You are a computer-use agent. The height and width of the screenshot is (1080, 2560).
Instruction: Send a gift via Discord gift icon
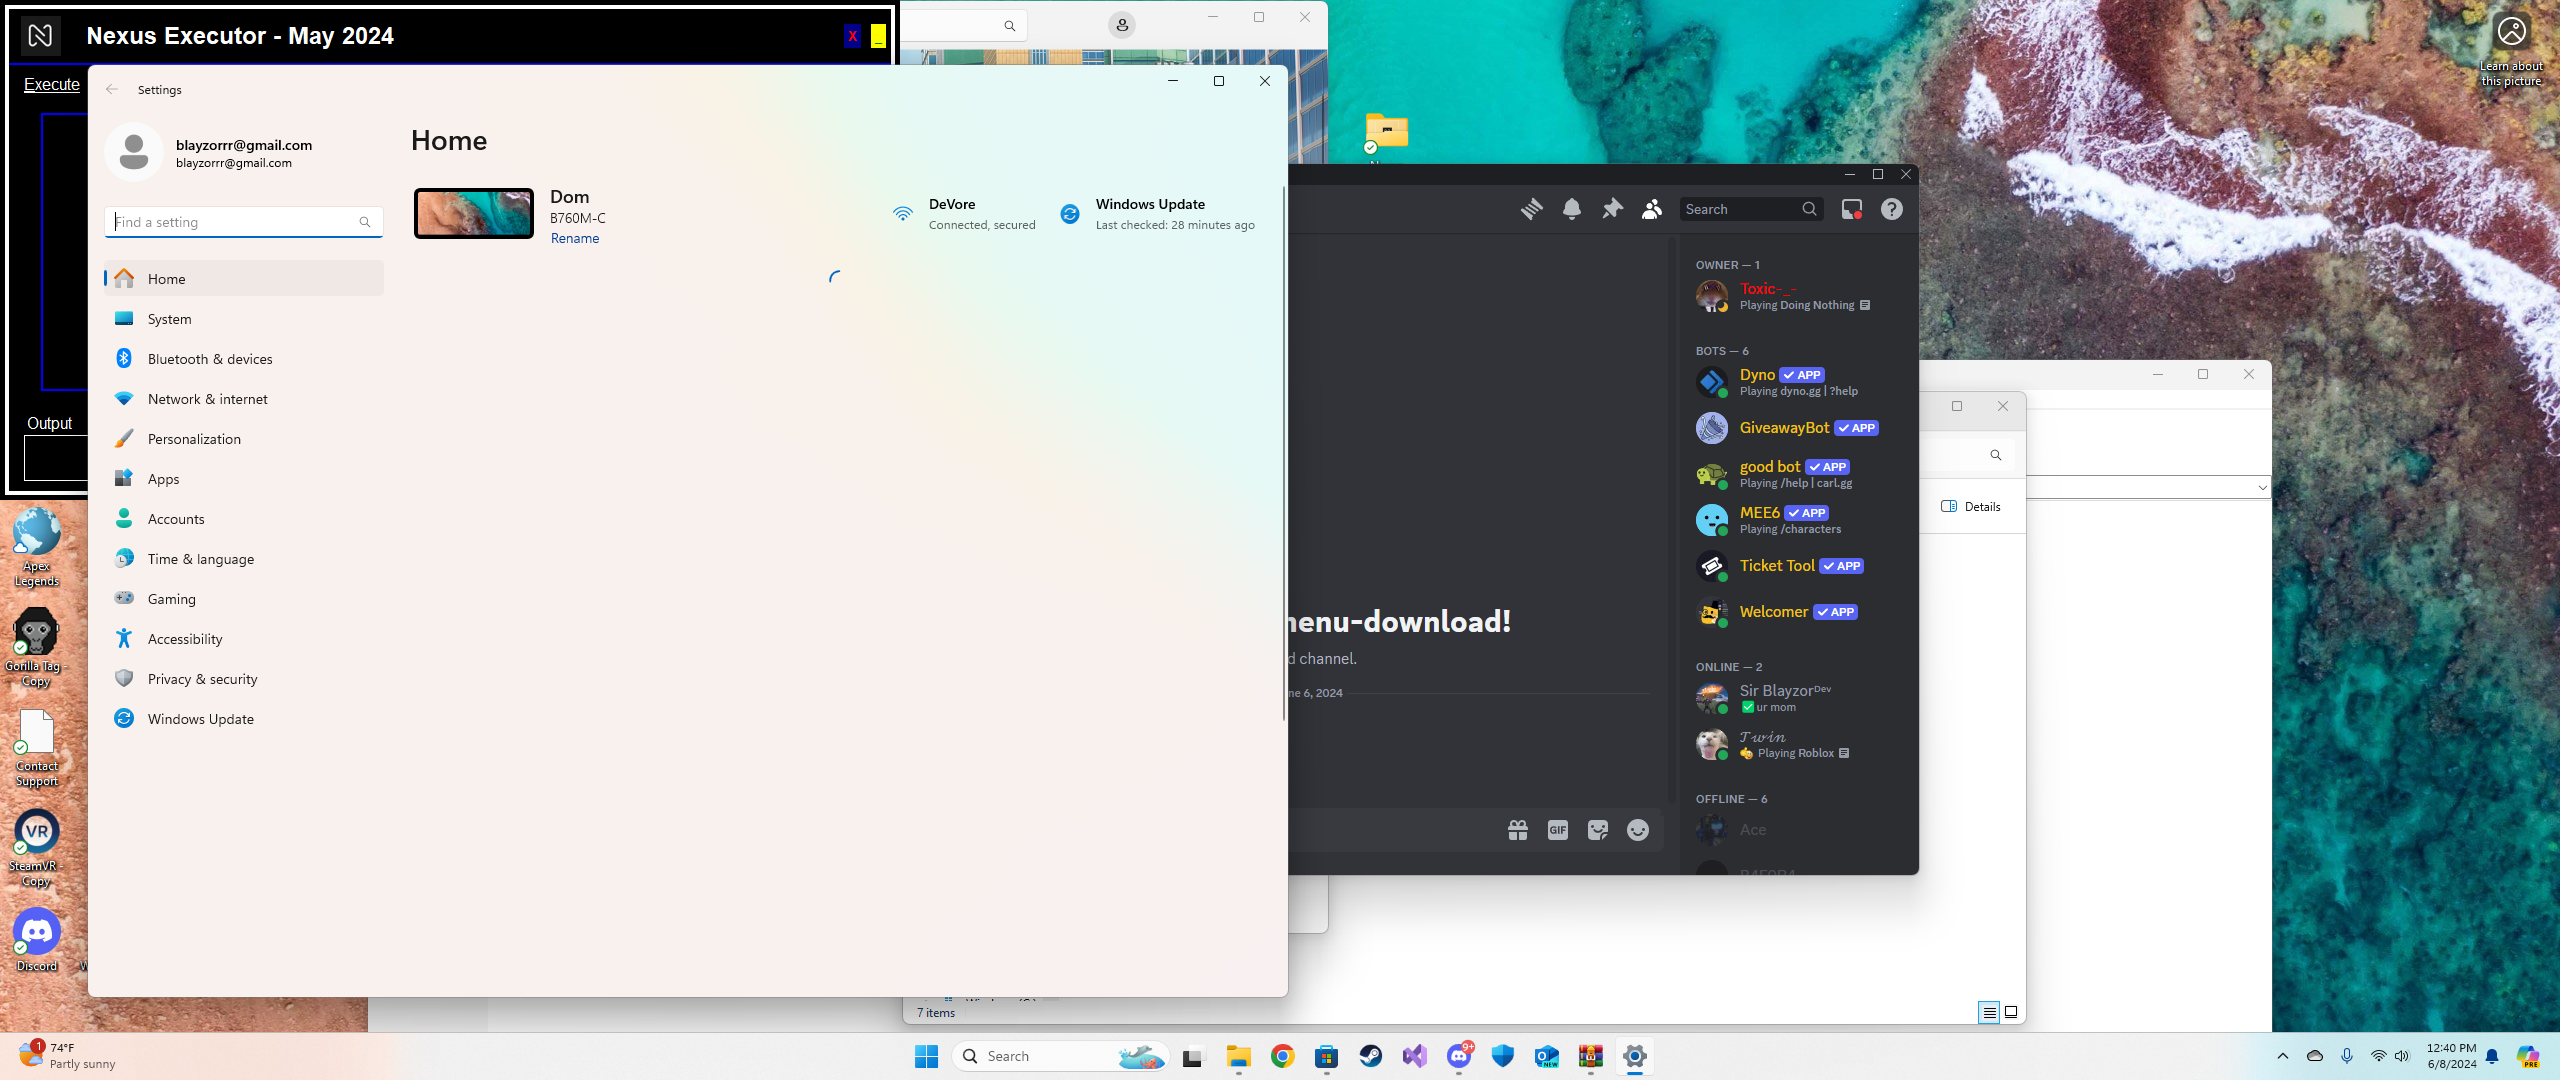1518,830
